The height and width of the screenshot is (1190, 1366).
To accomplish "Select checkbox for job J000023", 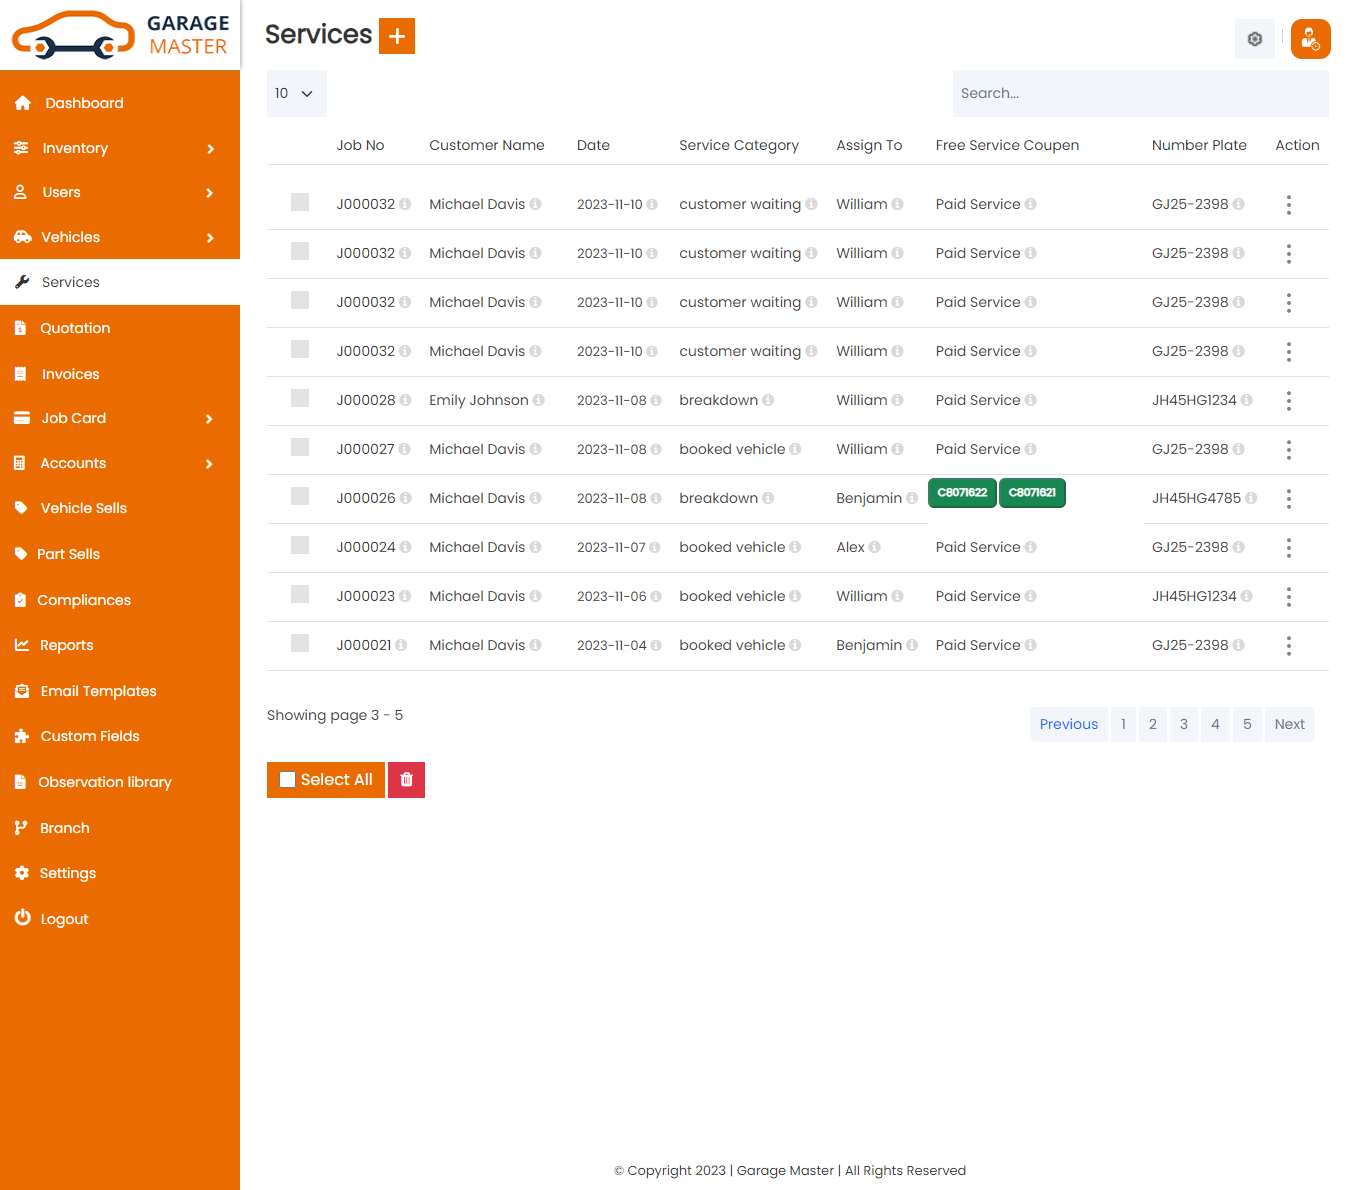I will point(300,594).
